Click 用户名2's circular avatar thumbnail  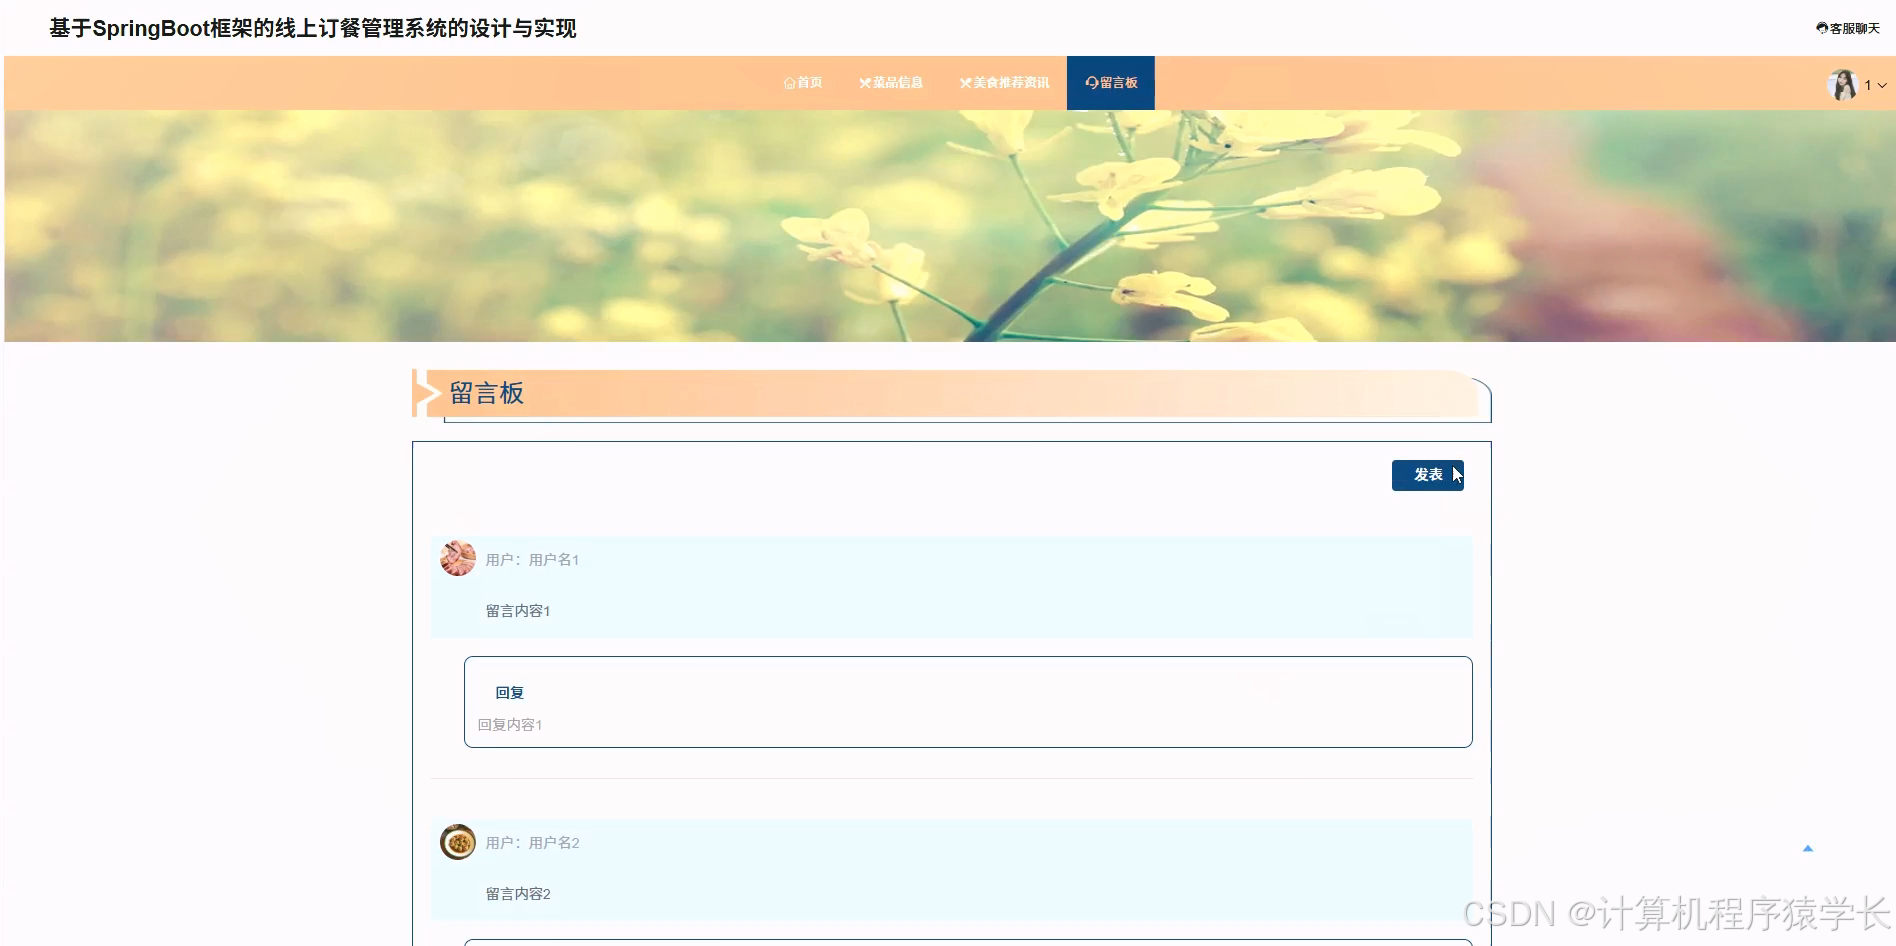pos(457,842)
